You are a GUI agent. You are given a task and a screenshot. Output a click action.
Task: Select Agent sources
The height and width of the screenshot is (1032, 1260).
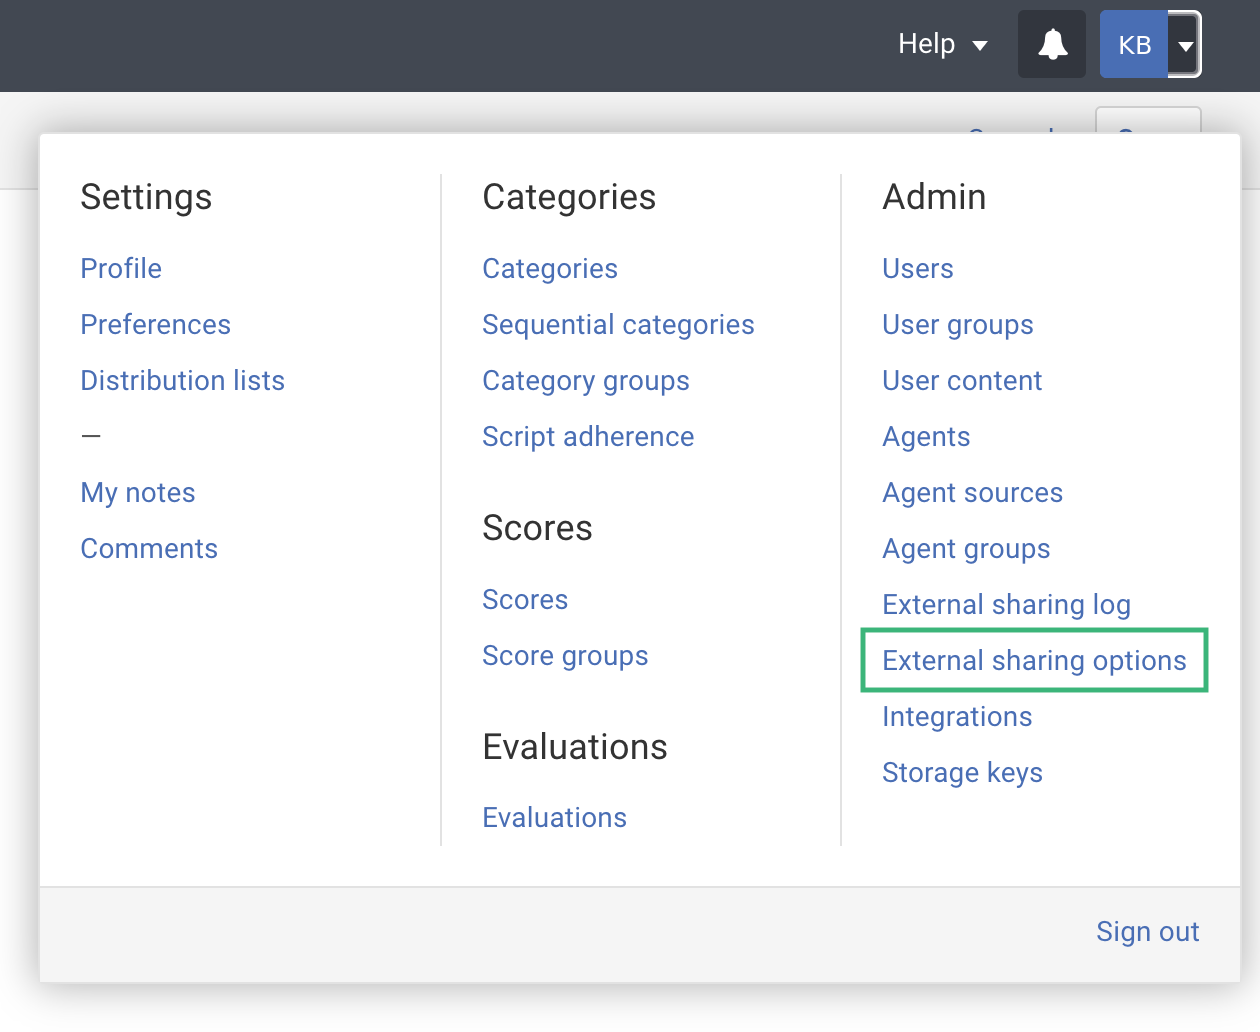972,493
